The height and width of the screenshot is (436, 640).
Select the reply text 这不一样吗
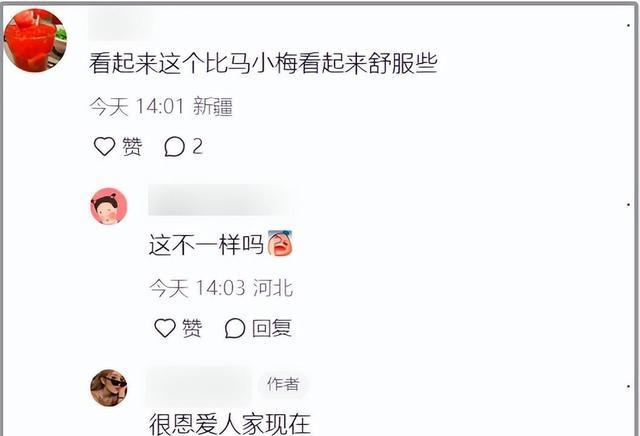(206, 245)
